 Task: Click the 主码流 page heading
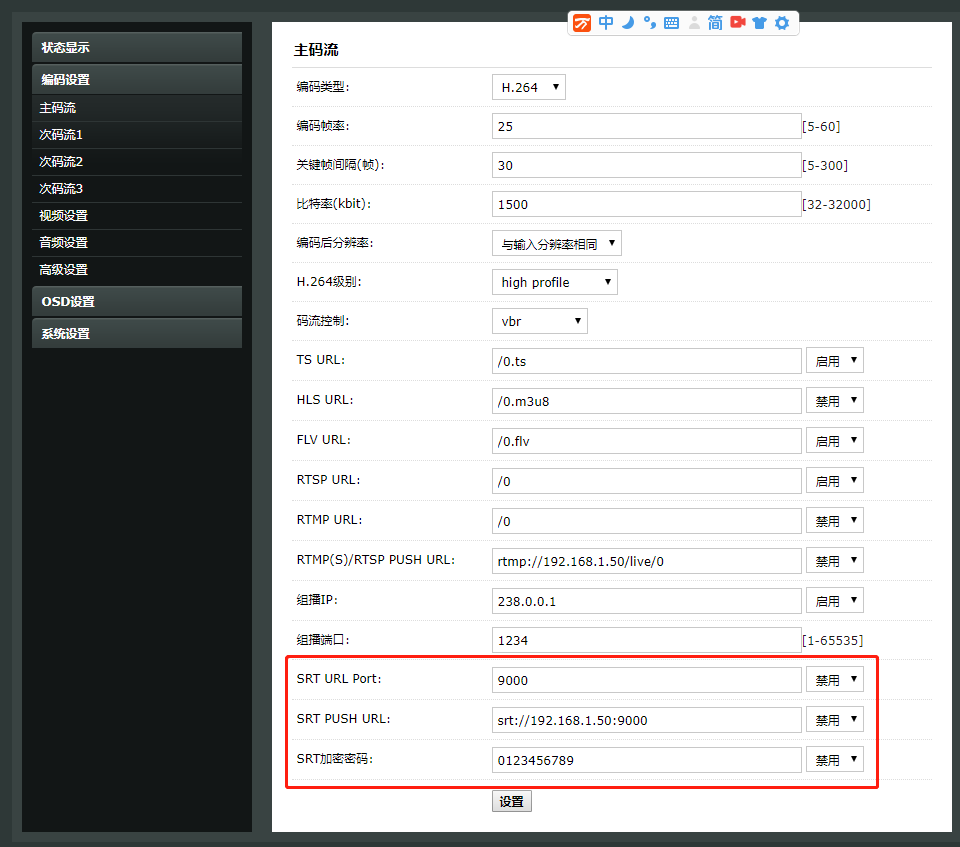(316, 50)
